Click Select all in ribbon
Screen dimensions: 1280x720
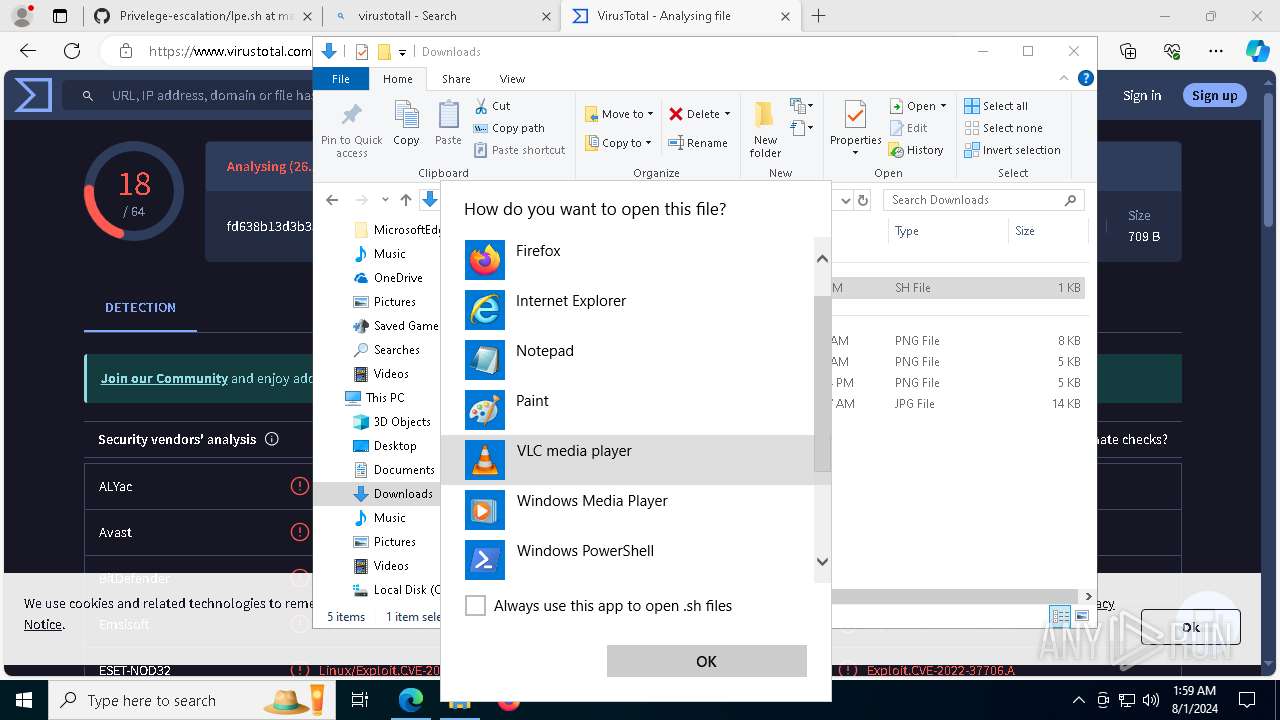pos(996,106)
